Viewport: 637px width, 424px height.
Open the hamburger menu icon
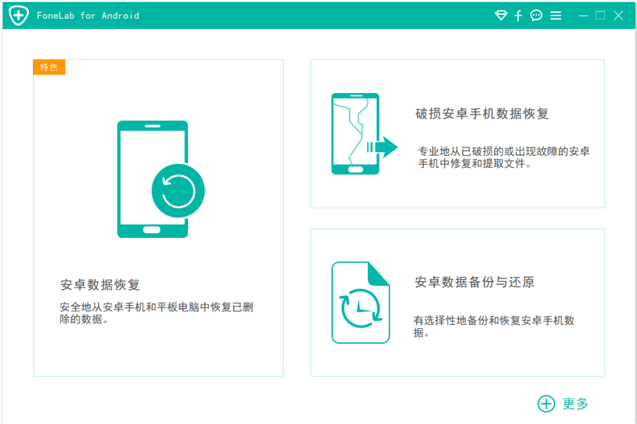[x=556, y=15]
